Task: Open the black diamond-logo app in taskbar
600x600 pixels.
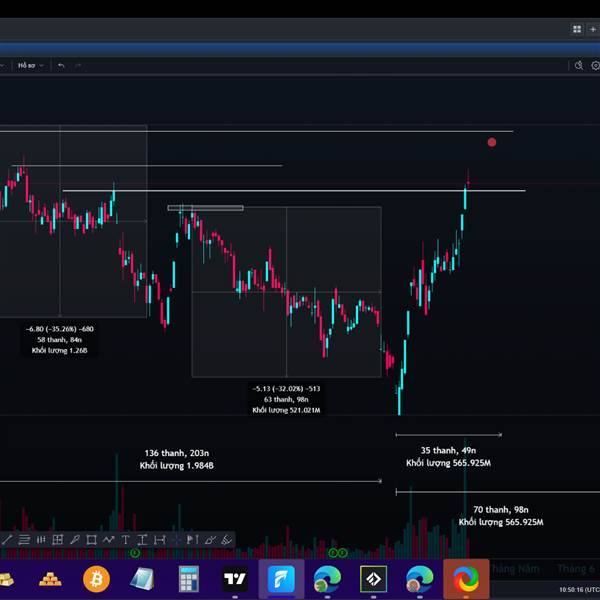Action: [373, 579]
